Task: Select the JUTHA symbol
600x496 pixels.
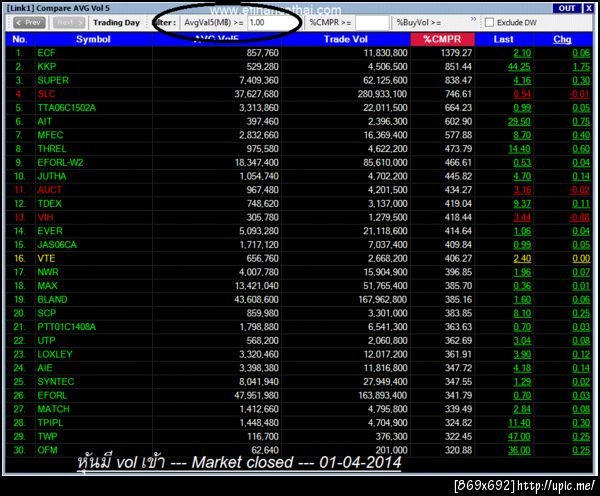Action: tap(52, 176)
